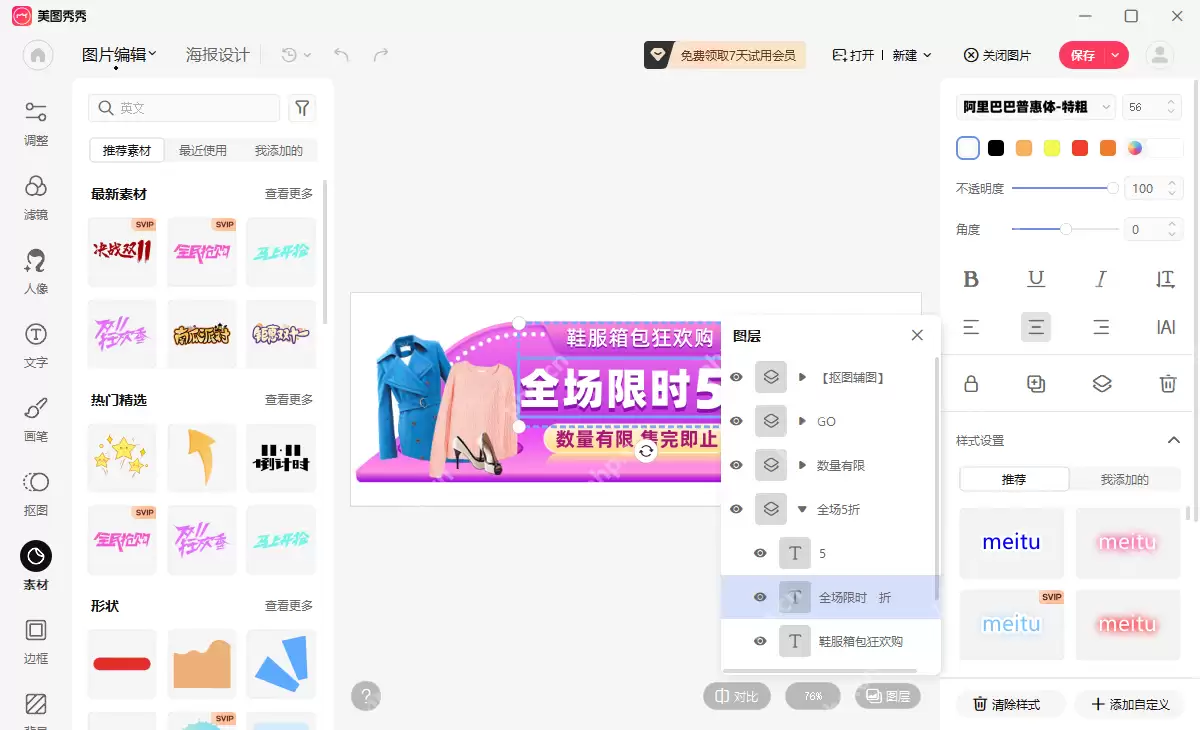1200x730 pixels.
Task: Apply bold formatting to the text
Action: coord(971,278)
